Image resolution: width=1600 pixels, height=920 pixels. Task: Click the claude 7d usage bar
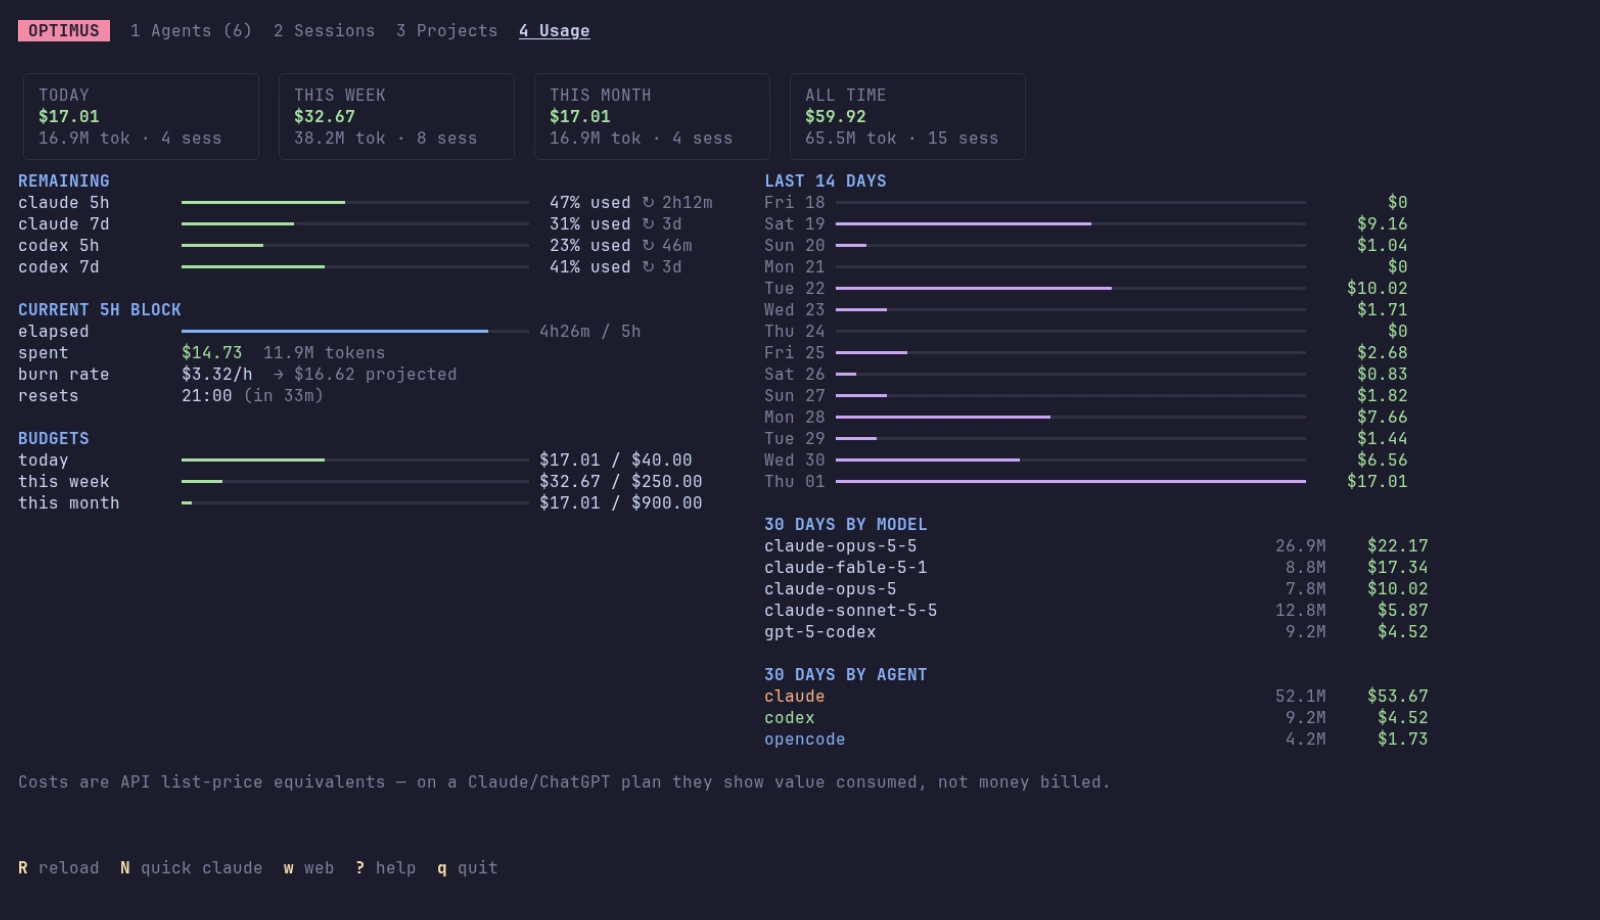355,224
